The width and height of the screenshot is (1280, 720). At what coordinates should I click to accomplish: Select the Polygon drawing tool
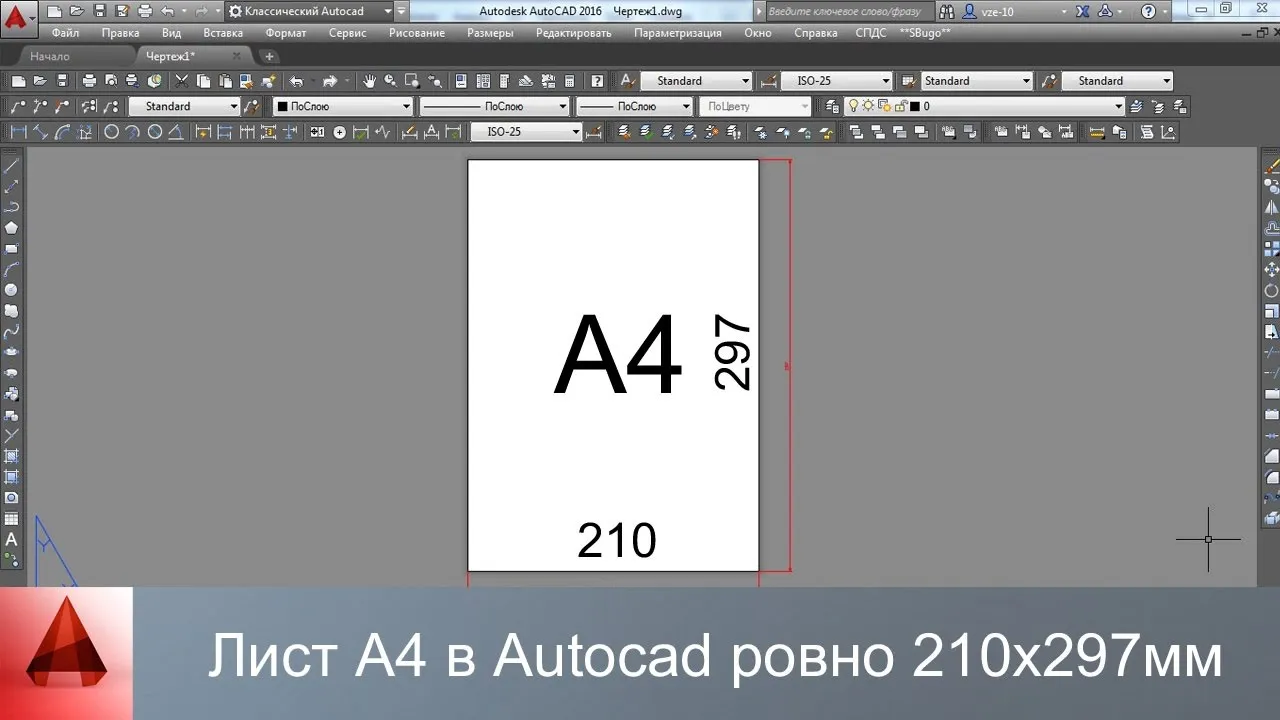(x=12, y=227)
